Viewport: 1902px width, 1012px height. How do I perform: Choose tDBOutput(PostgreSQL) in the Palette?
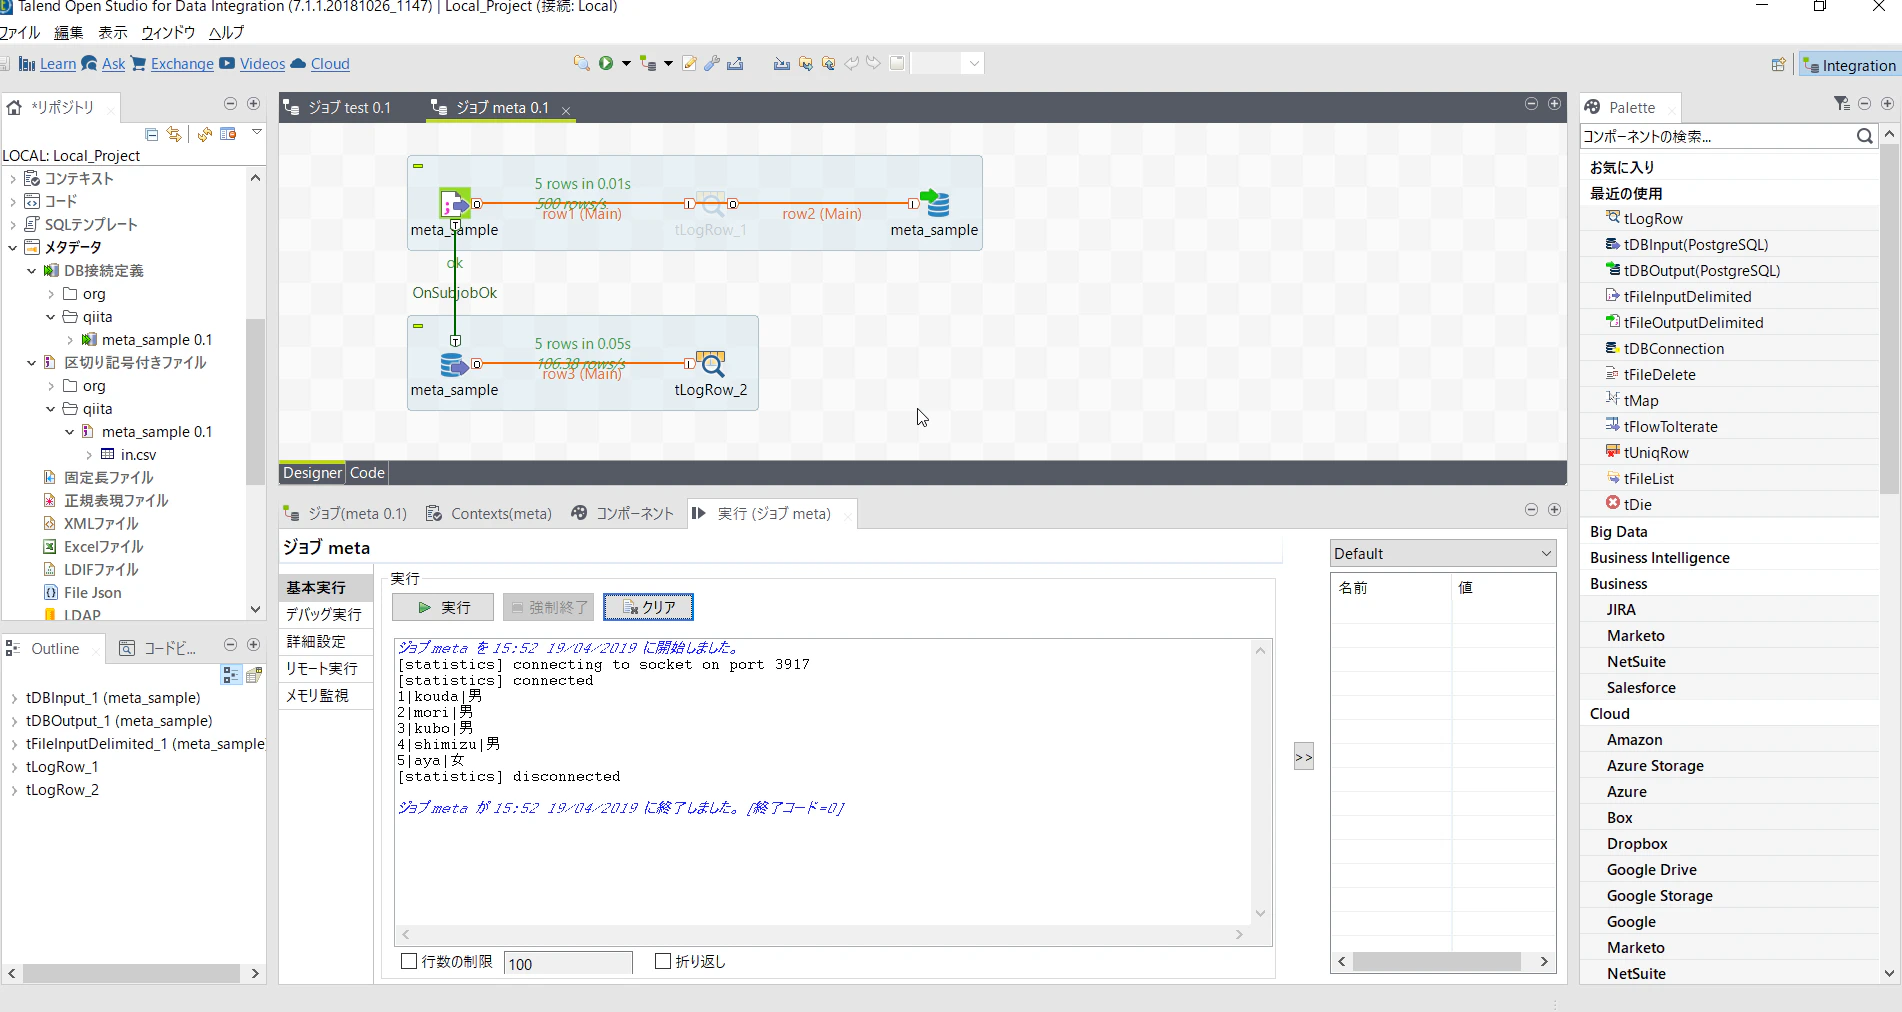click(x=1702, y=270)
